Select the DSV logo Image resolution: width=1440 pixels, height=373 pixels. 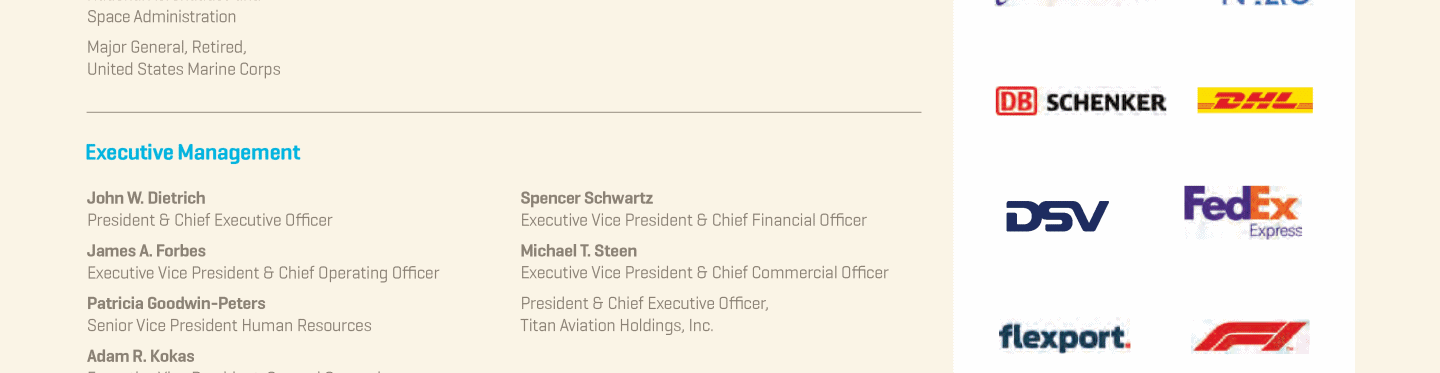click(1057, 216)
